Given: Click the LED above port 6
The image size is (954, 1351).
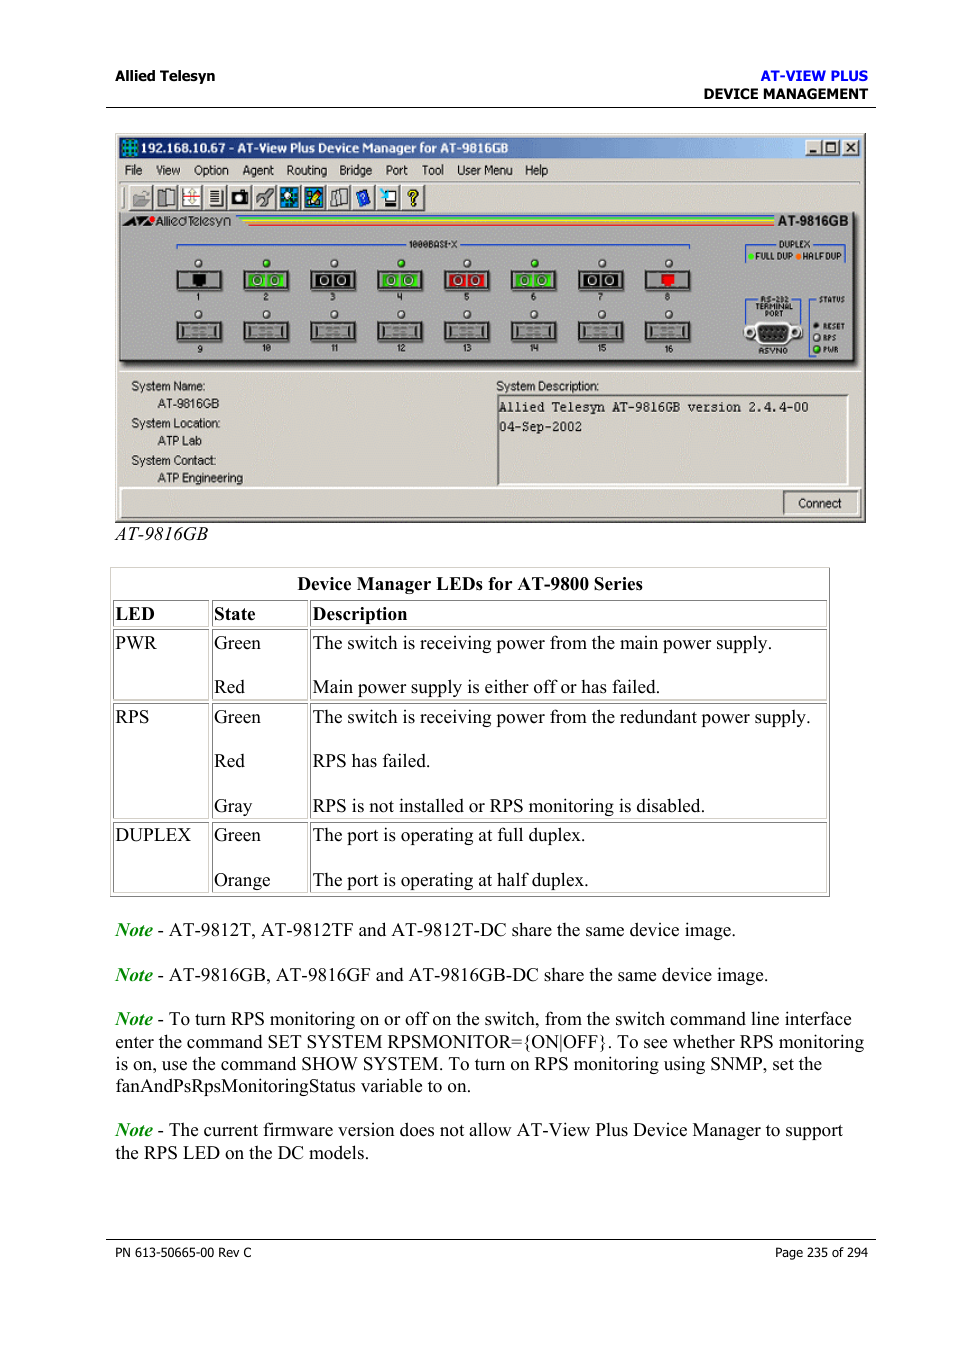Looking at the screenshot, I should tap(534, 263).
